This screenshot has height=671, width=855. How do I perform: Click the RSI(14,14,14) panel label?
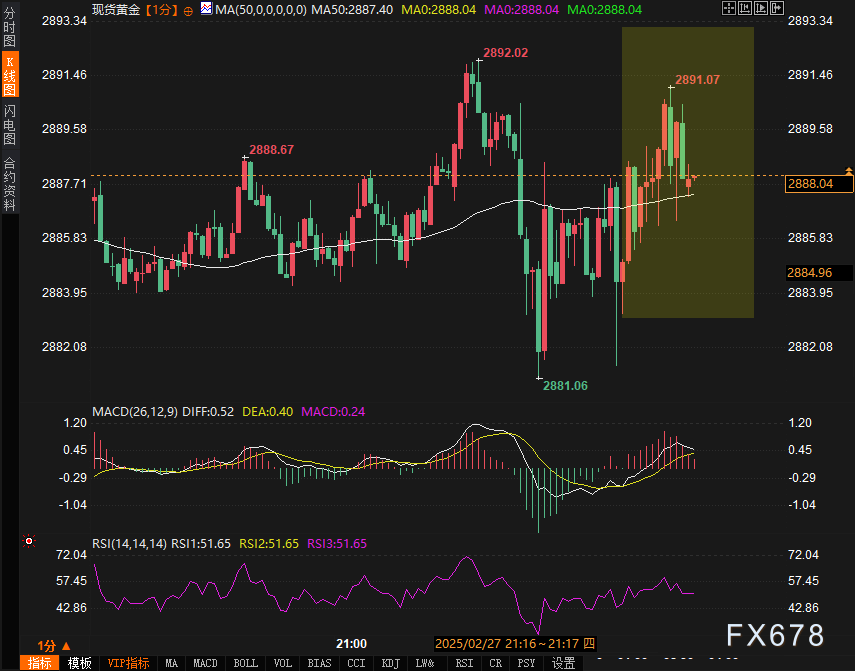pos(130,543)
